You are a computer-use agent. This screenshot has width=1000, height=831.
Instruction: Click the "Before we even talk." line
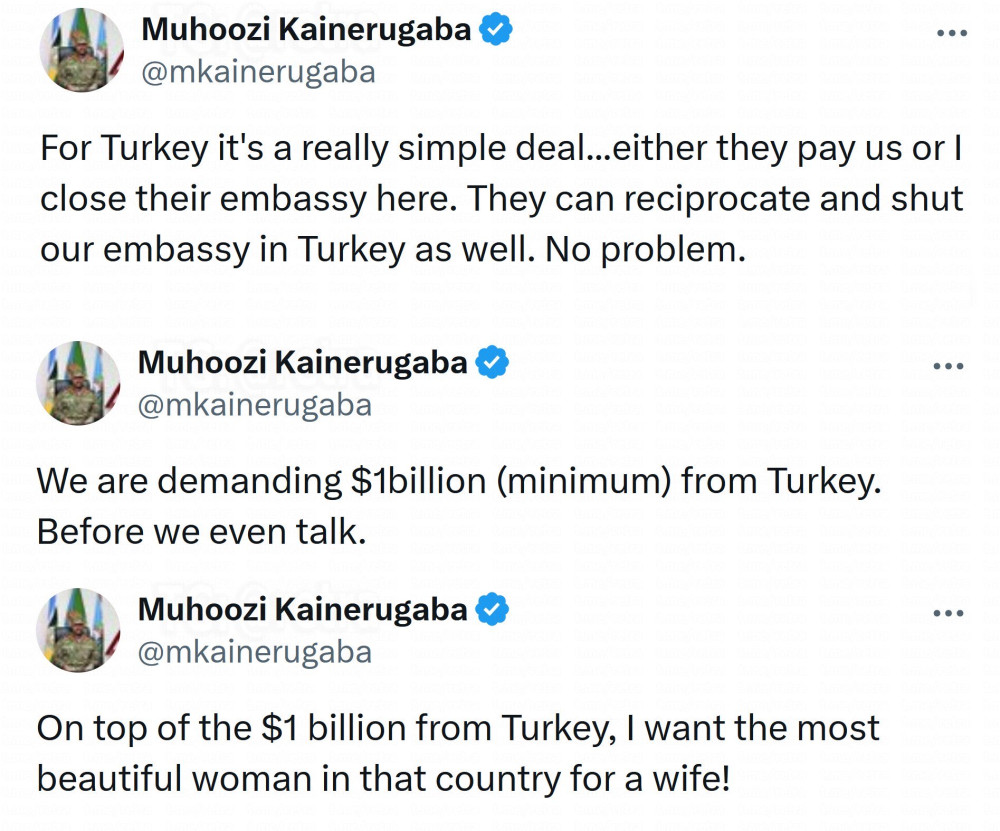(x=202, y=532)
